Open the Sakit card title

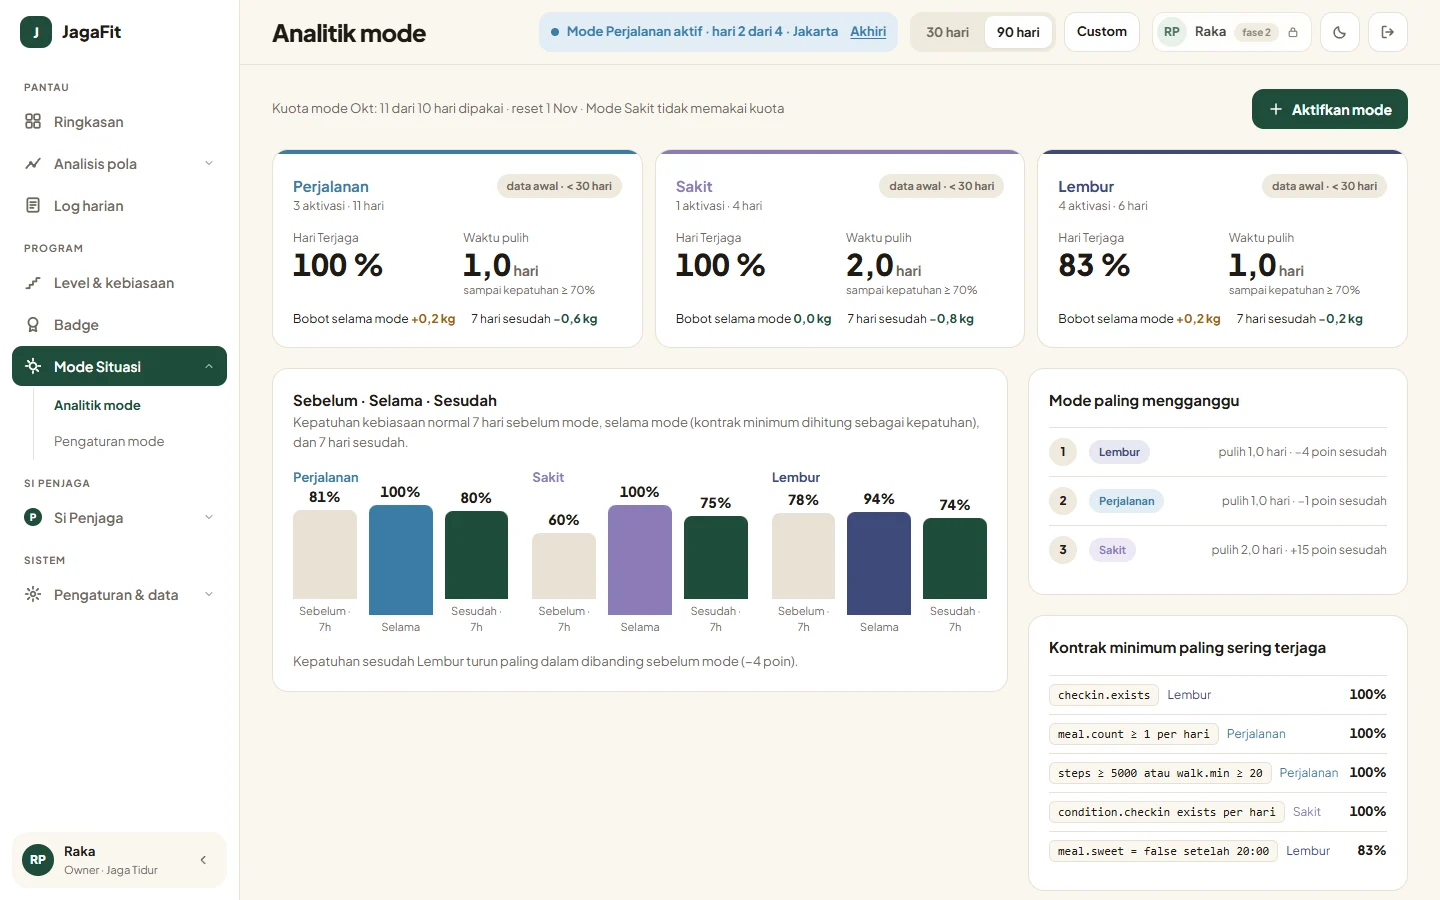pos(694,187)
